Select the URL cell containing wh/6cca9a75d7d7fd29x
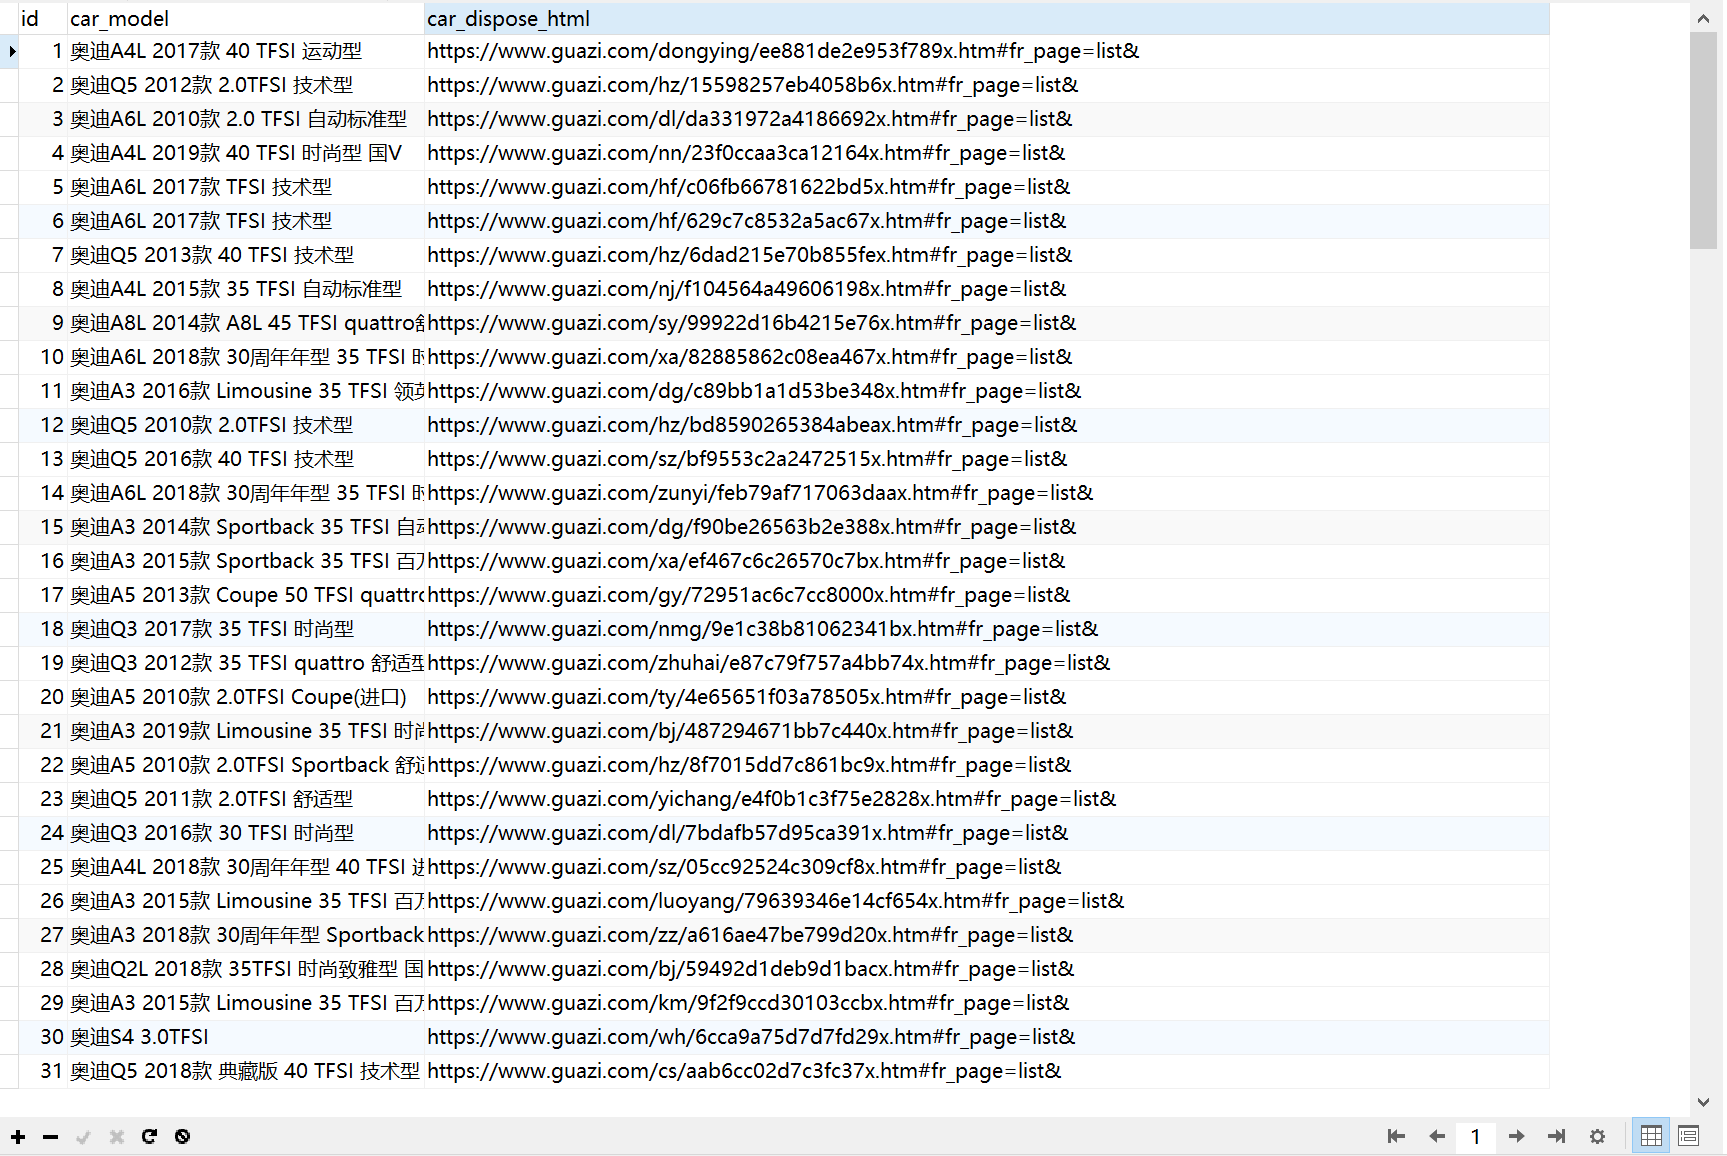1727x1156 pixels. pos(987,1037)
